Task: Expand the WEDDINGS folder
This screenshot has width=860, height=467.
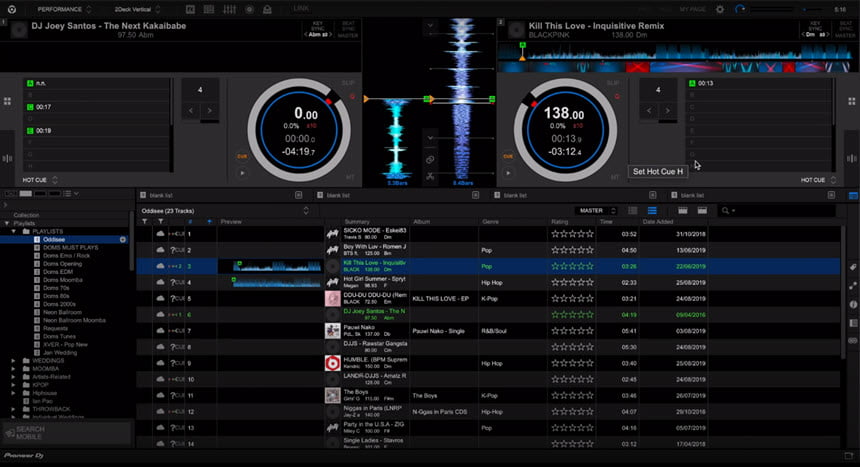Action: (x=14, y=361)
